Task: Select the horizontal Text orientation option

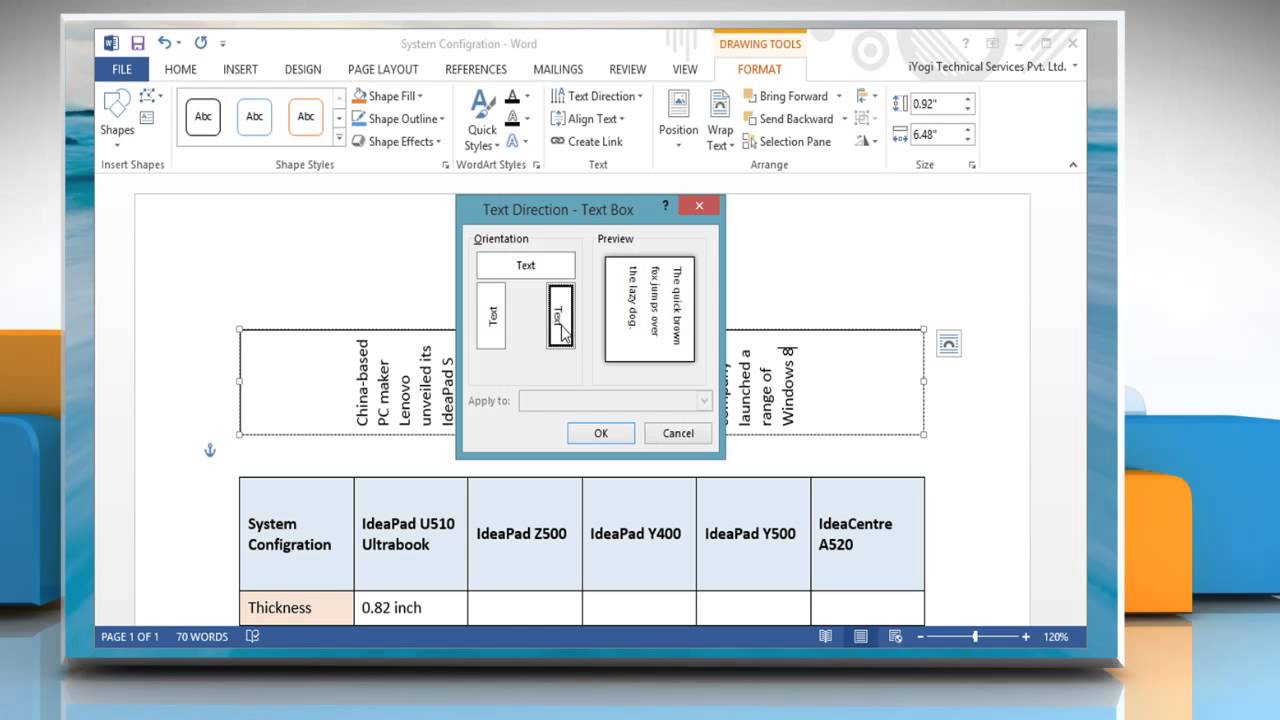Action: pos(526,265)
